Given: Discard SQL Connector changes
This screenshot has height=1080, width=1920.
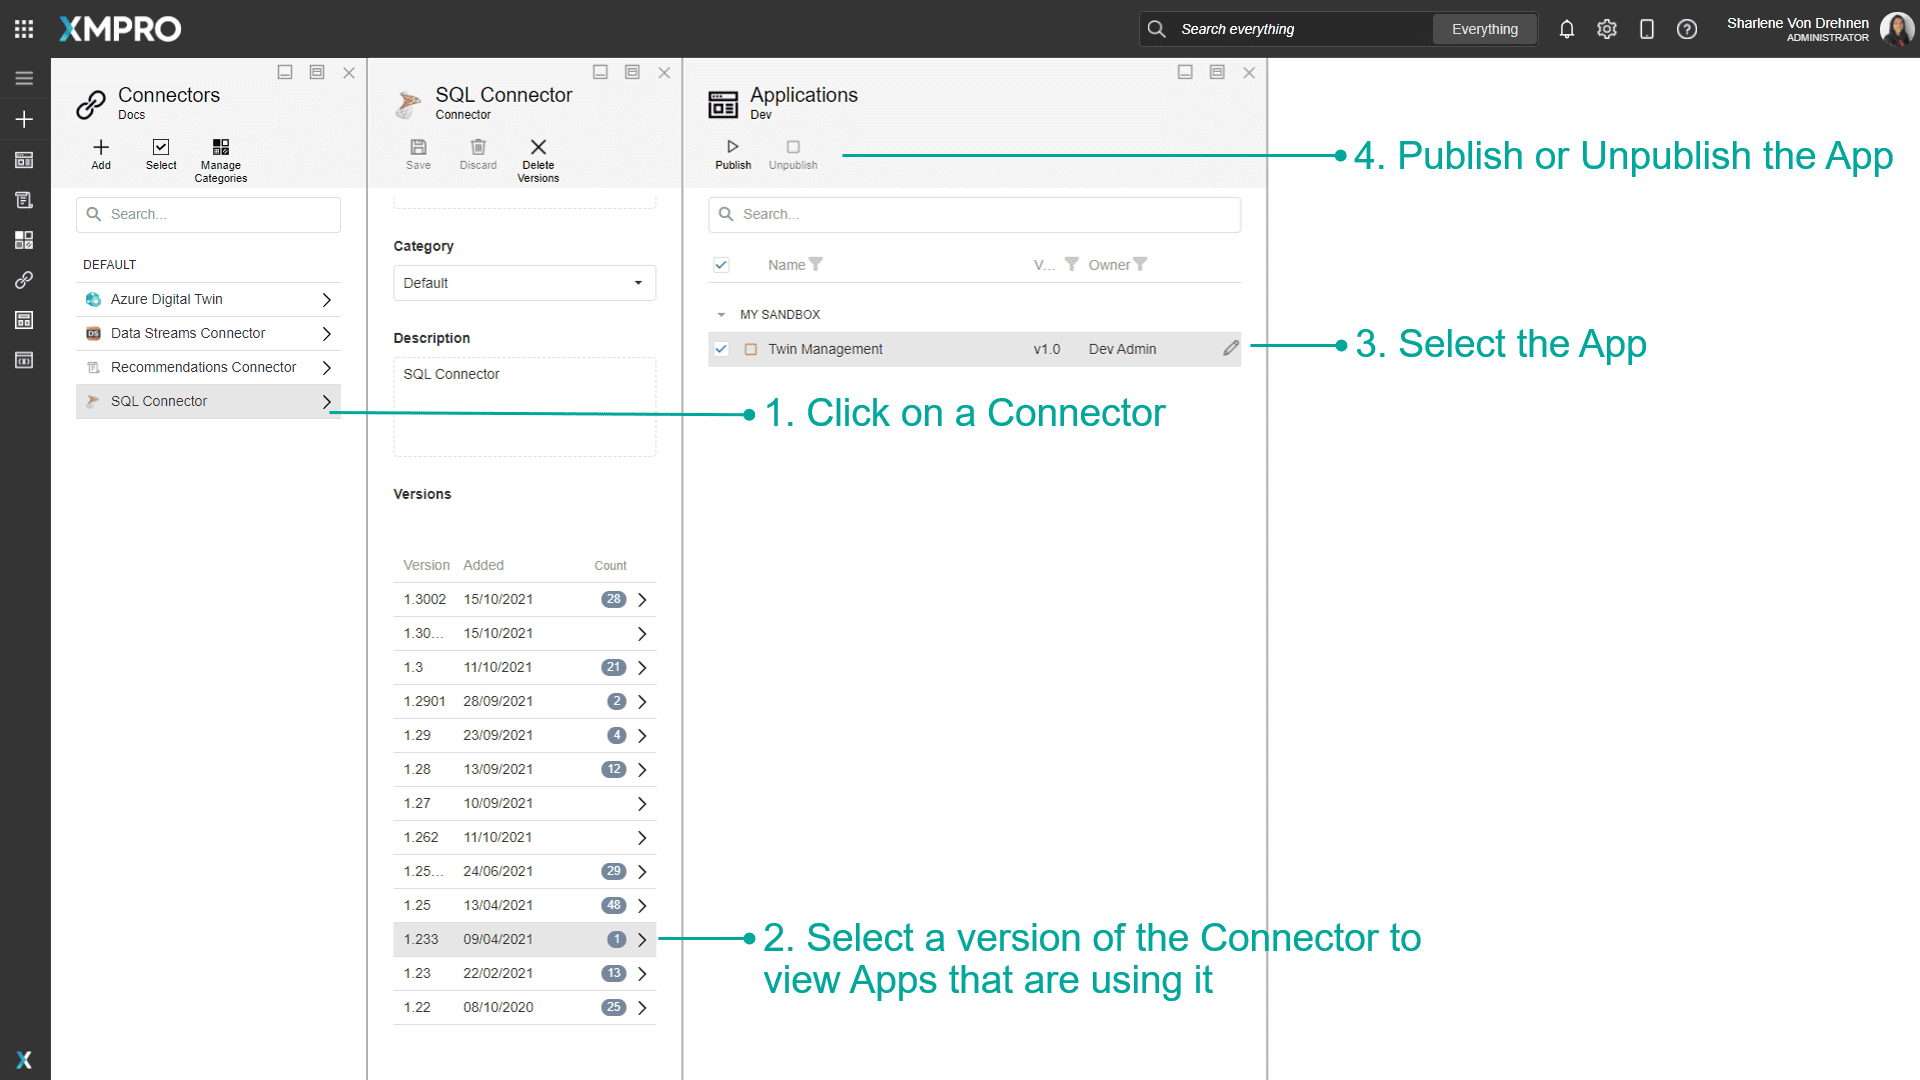Looking at the screenshot, I should [477, 155].
